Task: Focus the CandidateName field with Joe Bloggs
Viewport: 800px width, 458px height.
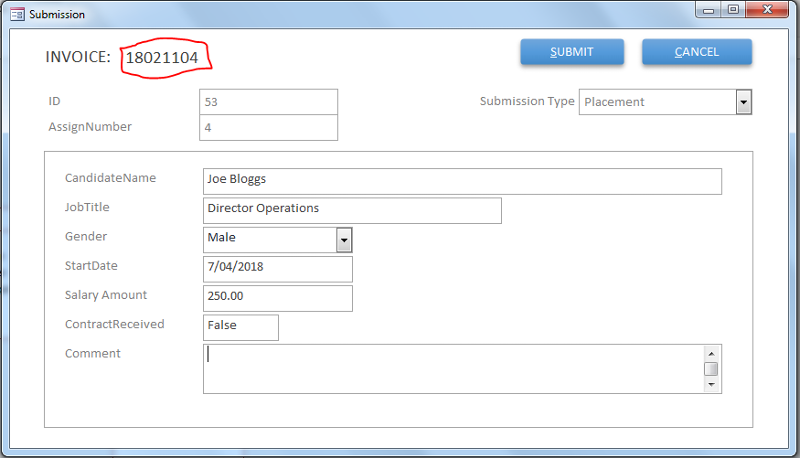Action: pyautogui.click(x=462, y=181)
